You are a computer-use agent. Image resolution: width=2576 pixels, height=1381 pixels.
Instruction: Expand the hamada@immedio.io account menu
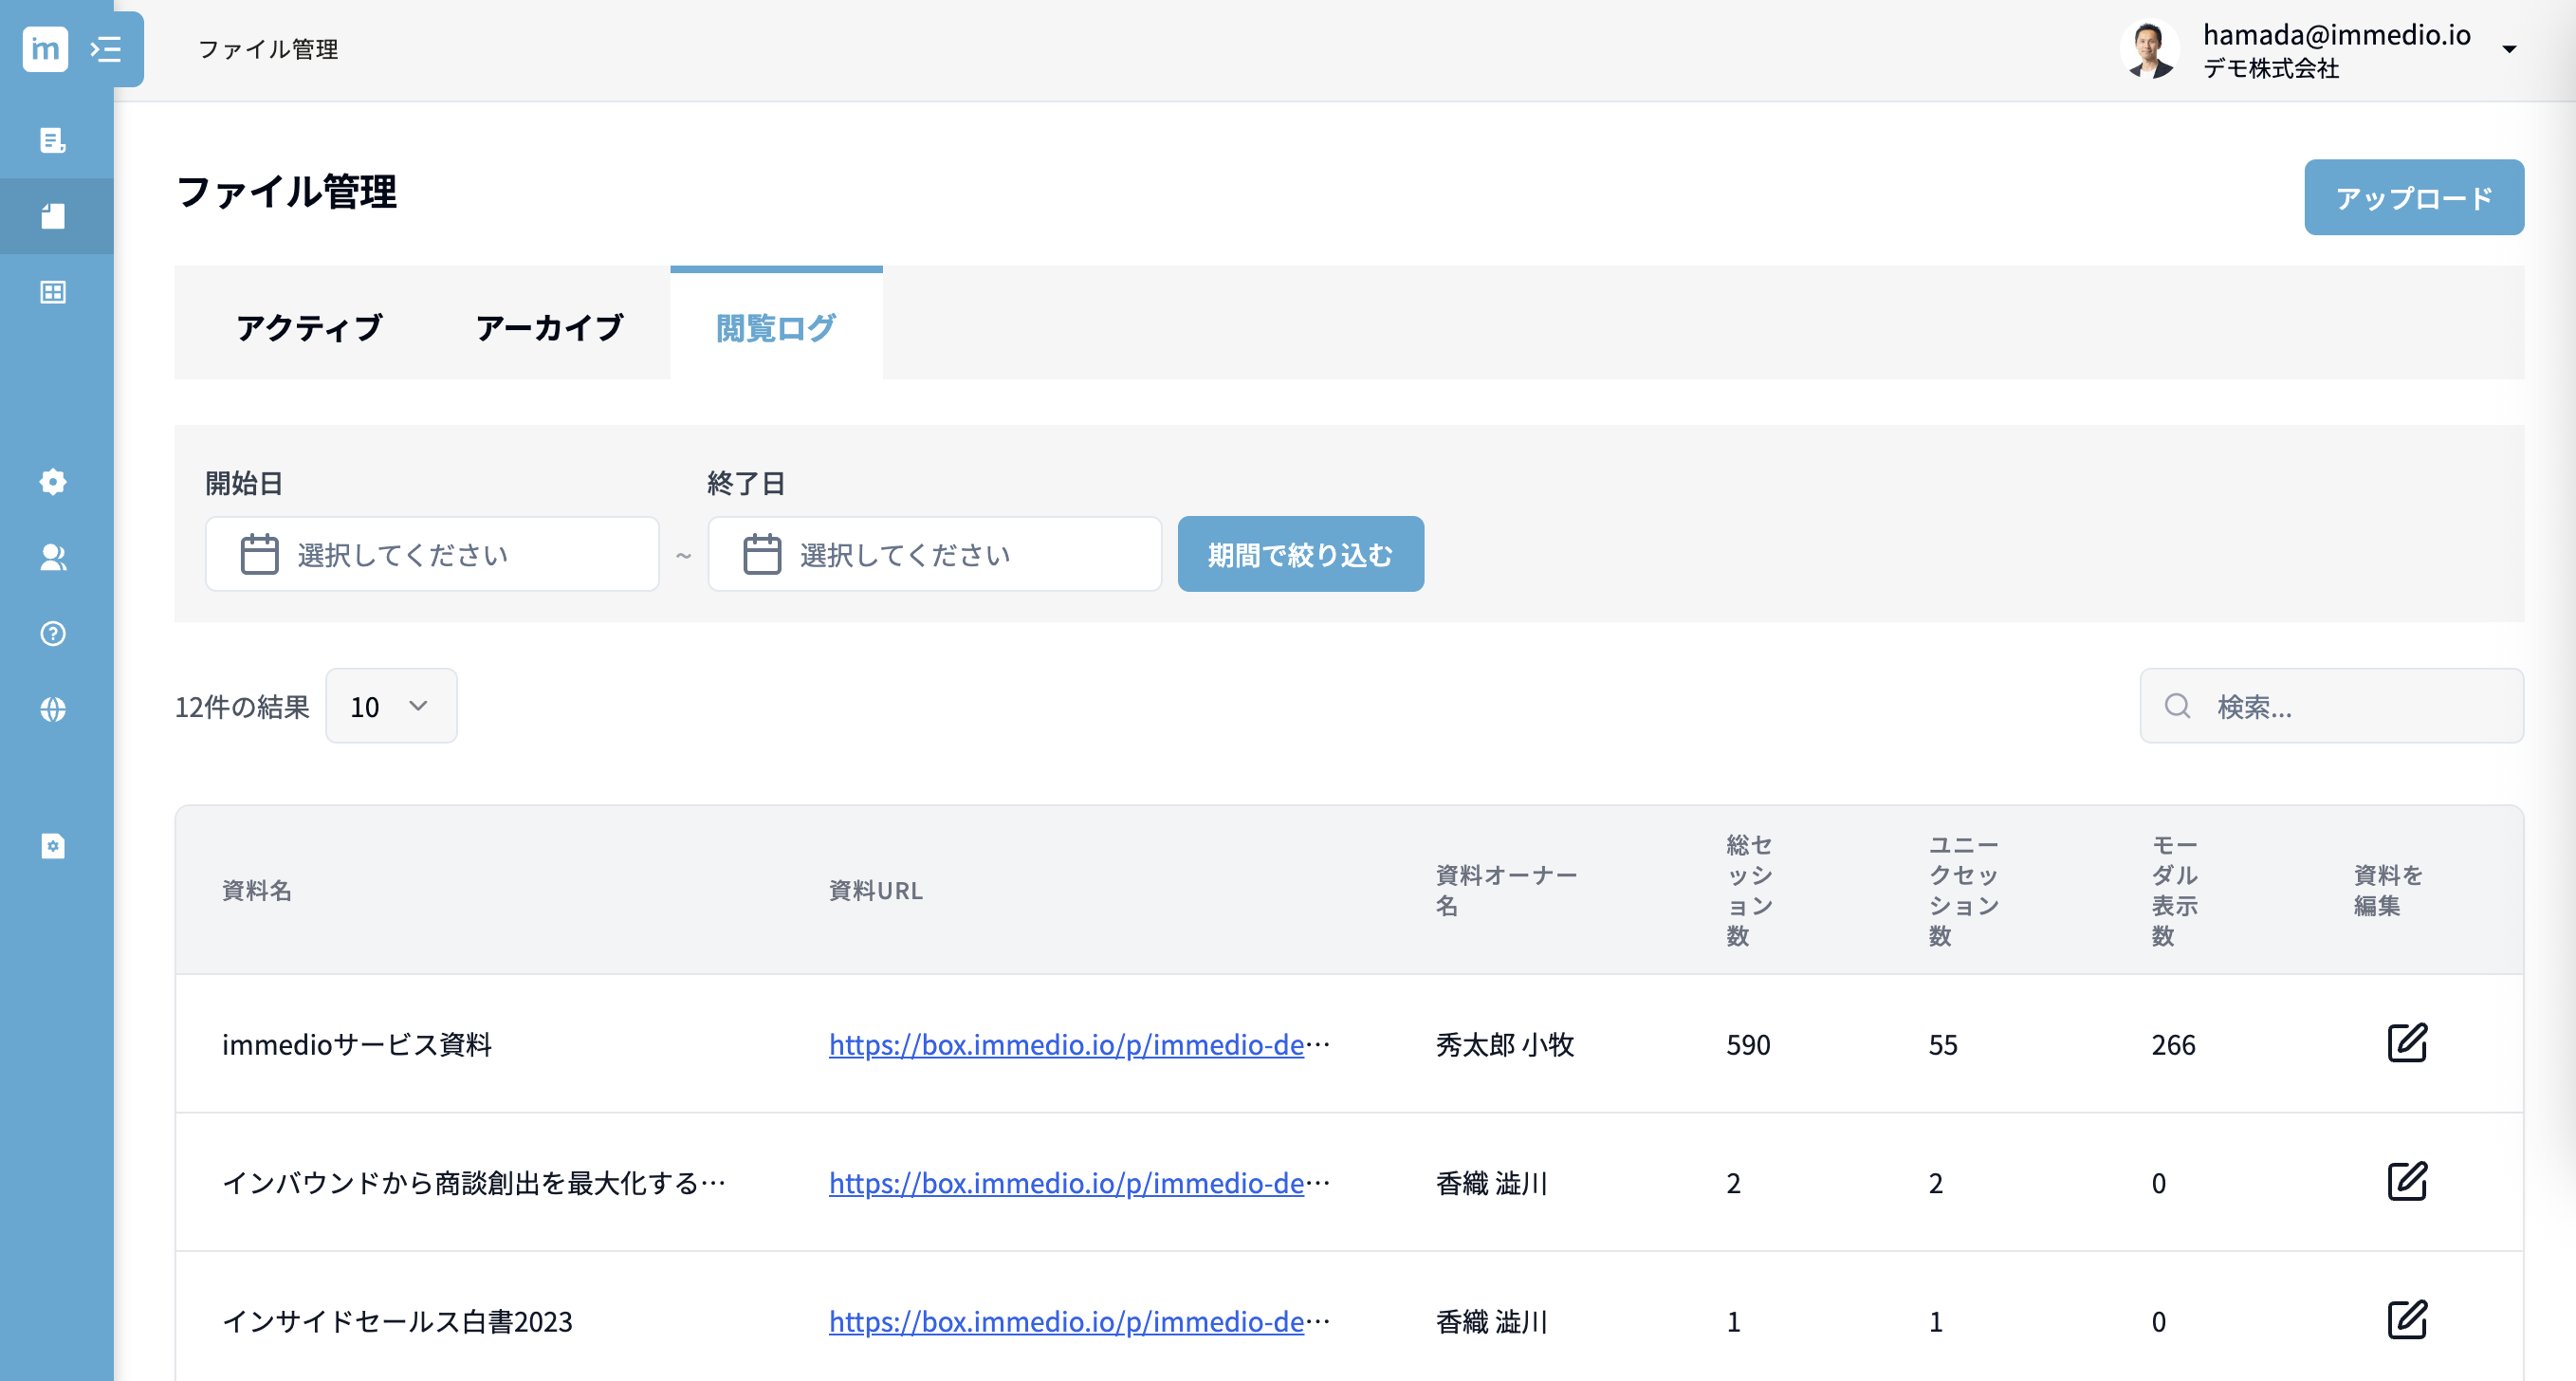[x=2508, y=49]
